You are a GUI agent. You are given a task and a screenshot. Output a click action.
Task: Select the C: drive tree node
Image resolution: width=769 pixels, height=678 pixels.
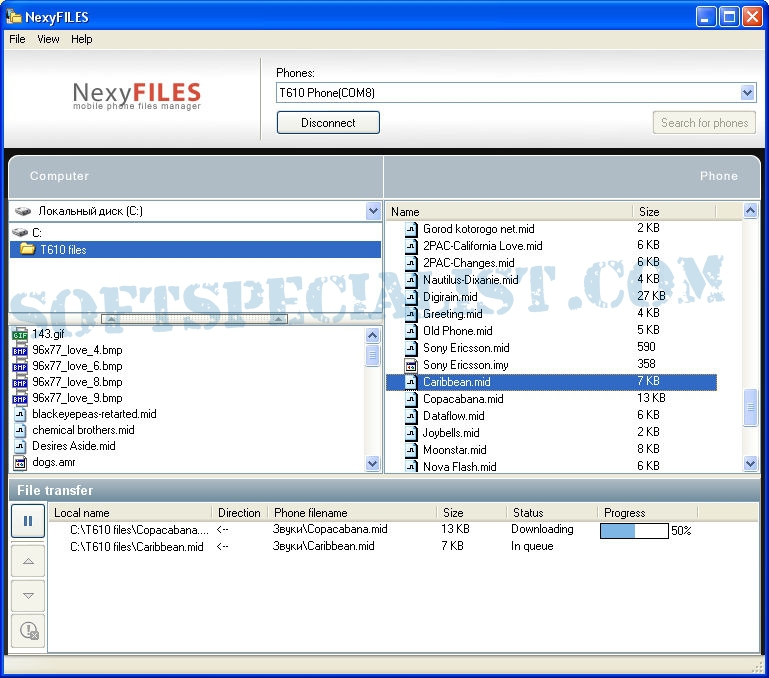(36, 232)
